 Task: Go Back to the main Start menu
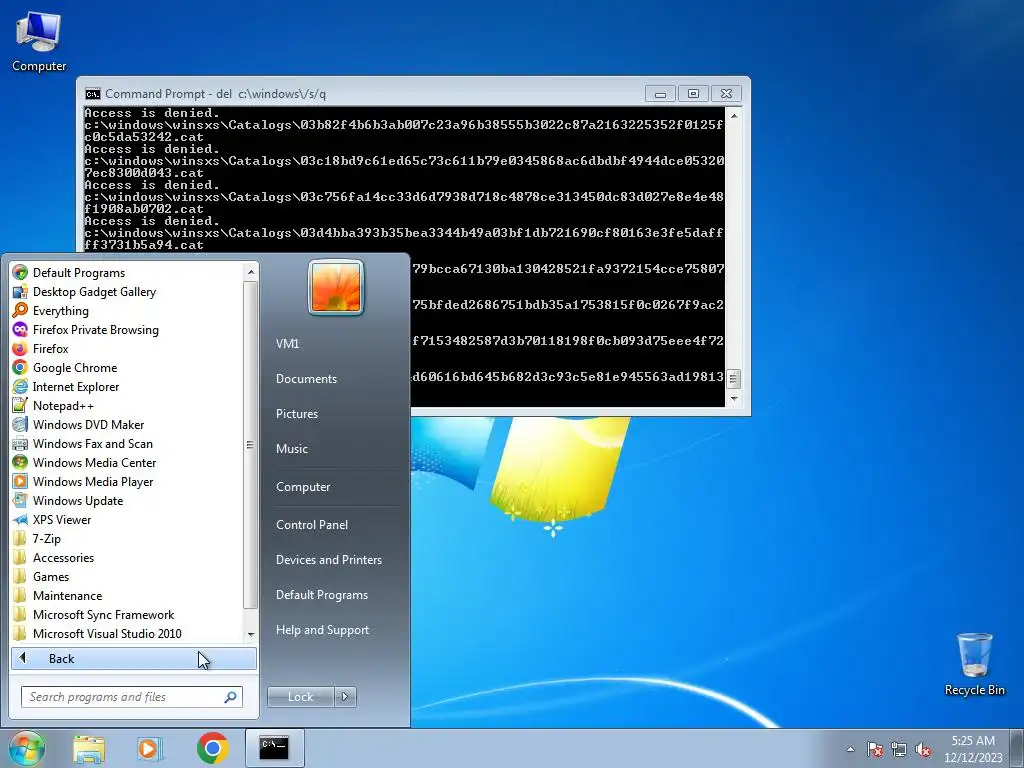click(x=133, y=658)
